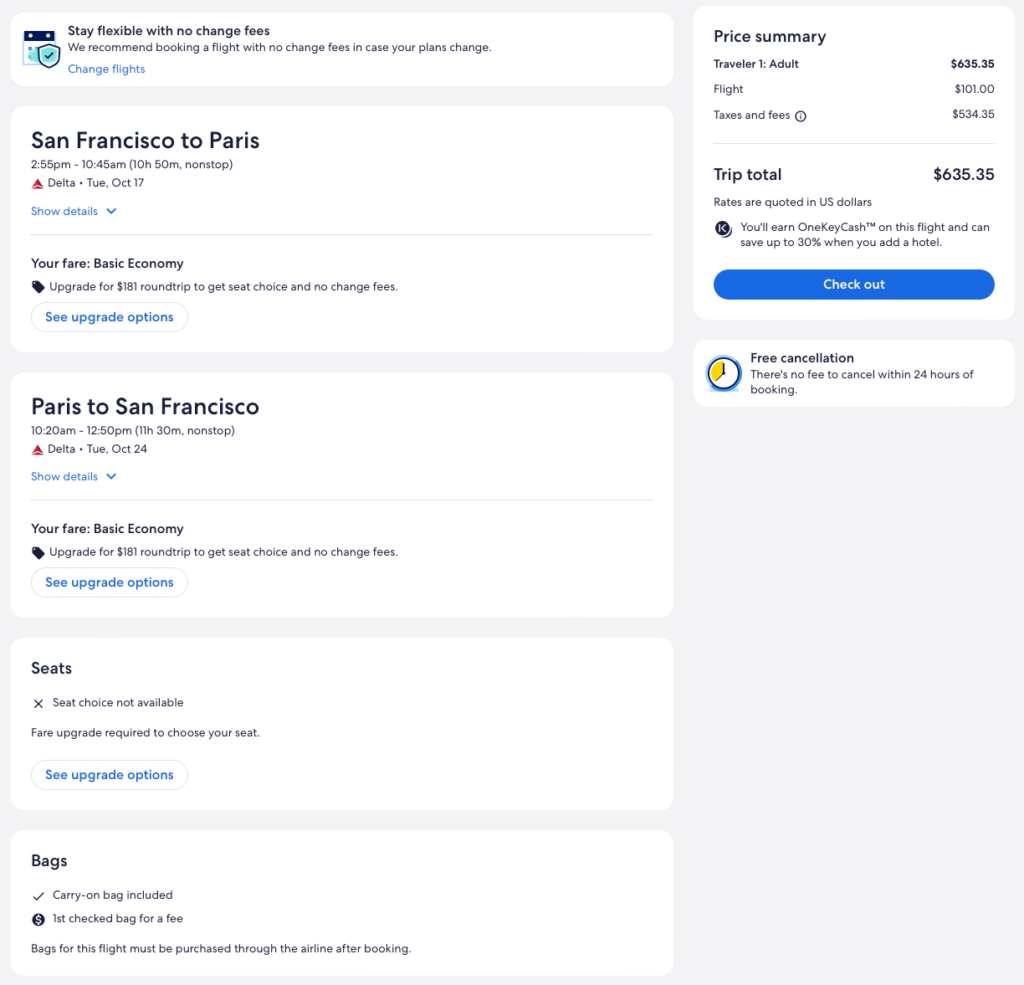Viewport: 1024px width, 985px height.
Task: Click the X icon by Seat choice not available
Action: 38,704
